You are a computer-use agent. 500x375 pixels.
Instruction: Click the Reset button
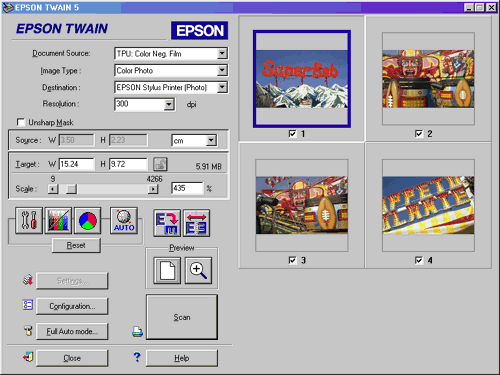(76, 245)
